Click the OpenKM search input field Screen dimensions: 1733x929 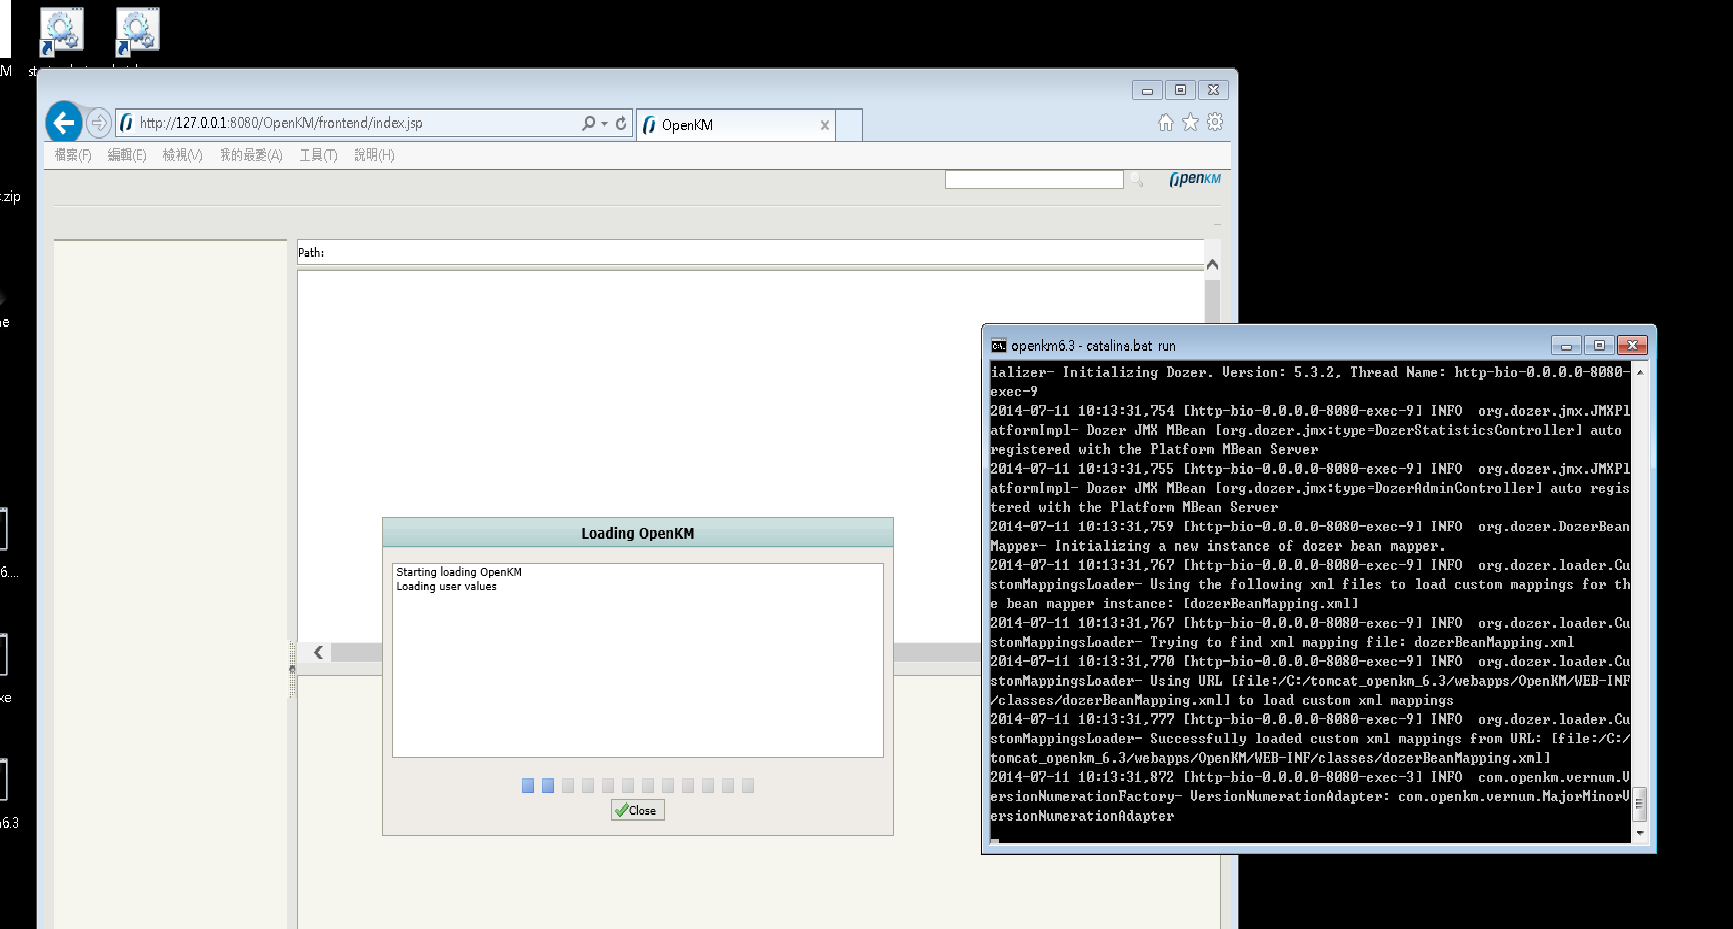tap(1033, 180)
